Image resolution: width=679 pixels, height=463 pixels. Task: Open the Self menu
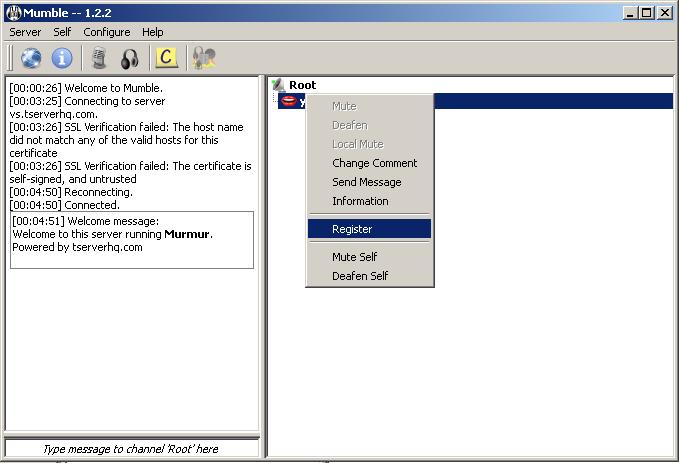[x=62, y=32]
